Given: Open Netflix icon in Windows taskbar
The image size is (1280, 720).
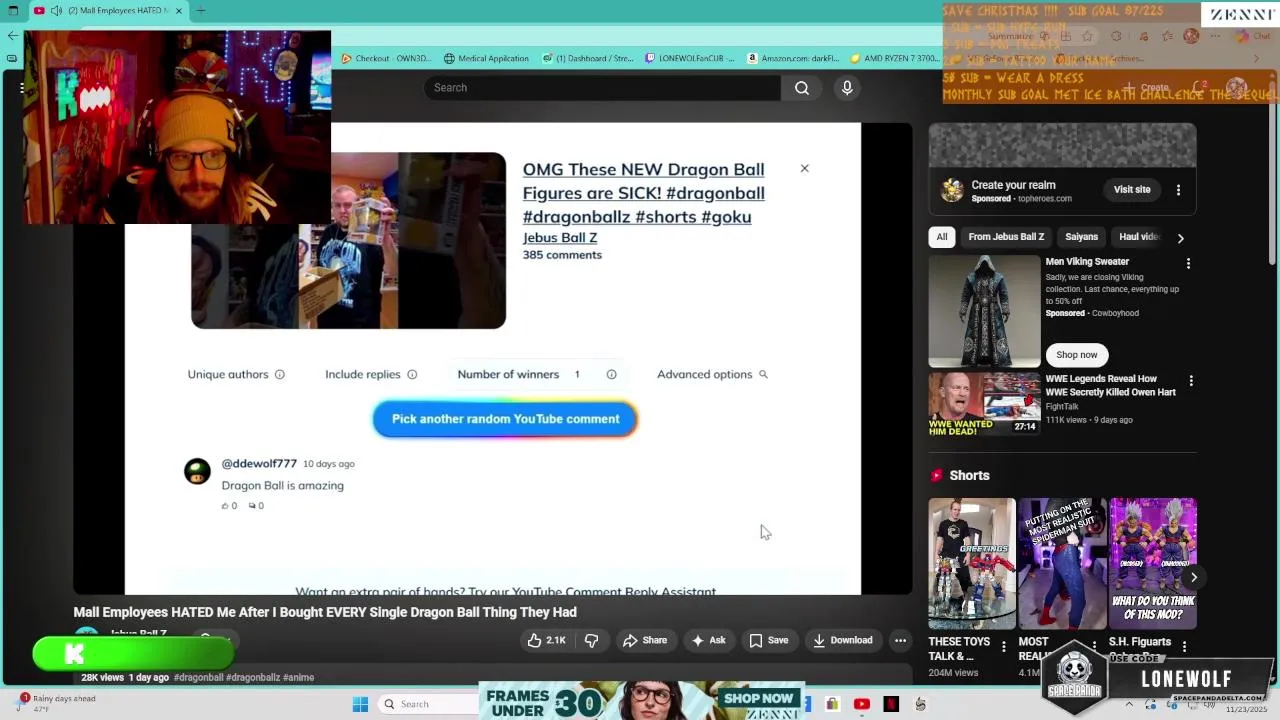Looking at the screenshot, I should [891, 704].
